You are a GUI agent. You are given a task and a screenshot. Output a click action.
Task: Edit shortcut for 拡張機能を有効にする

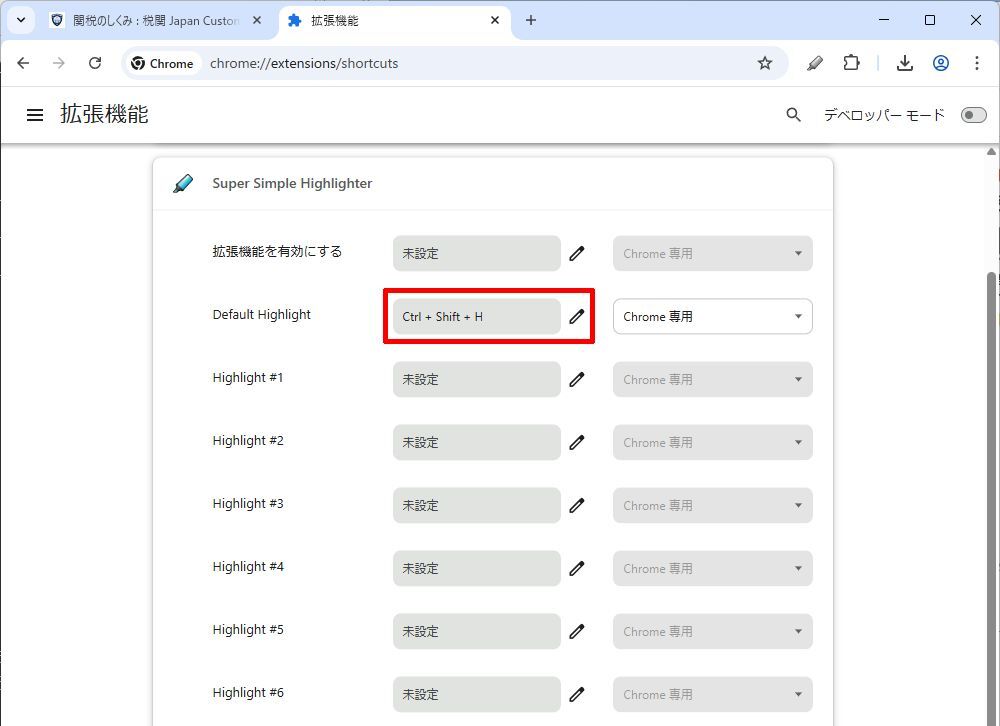[577, 253]
